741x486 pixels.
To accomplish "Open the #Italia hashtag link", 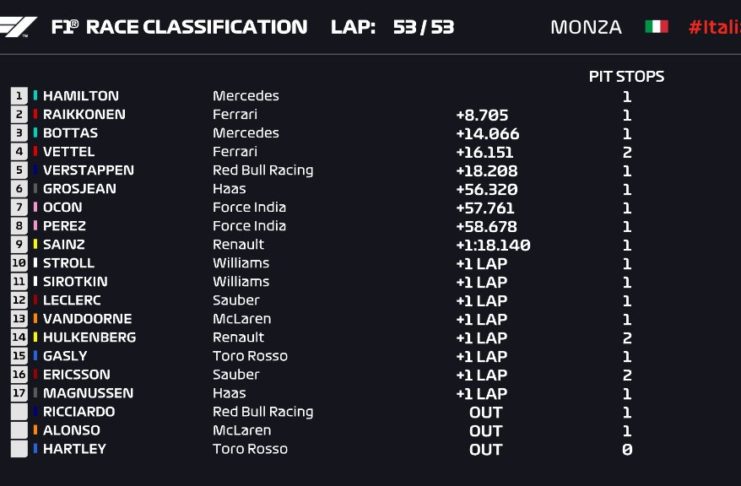I will click(714, 27).
